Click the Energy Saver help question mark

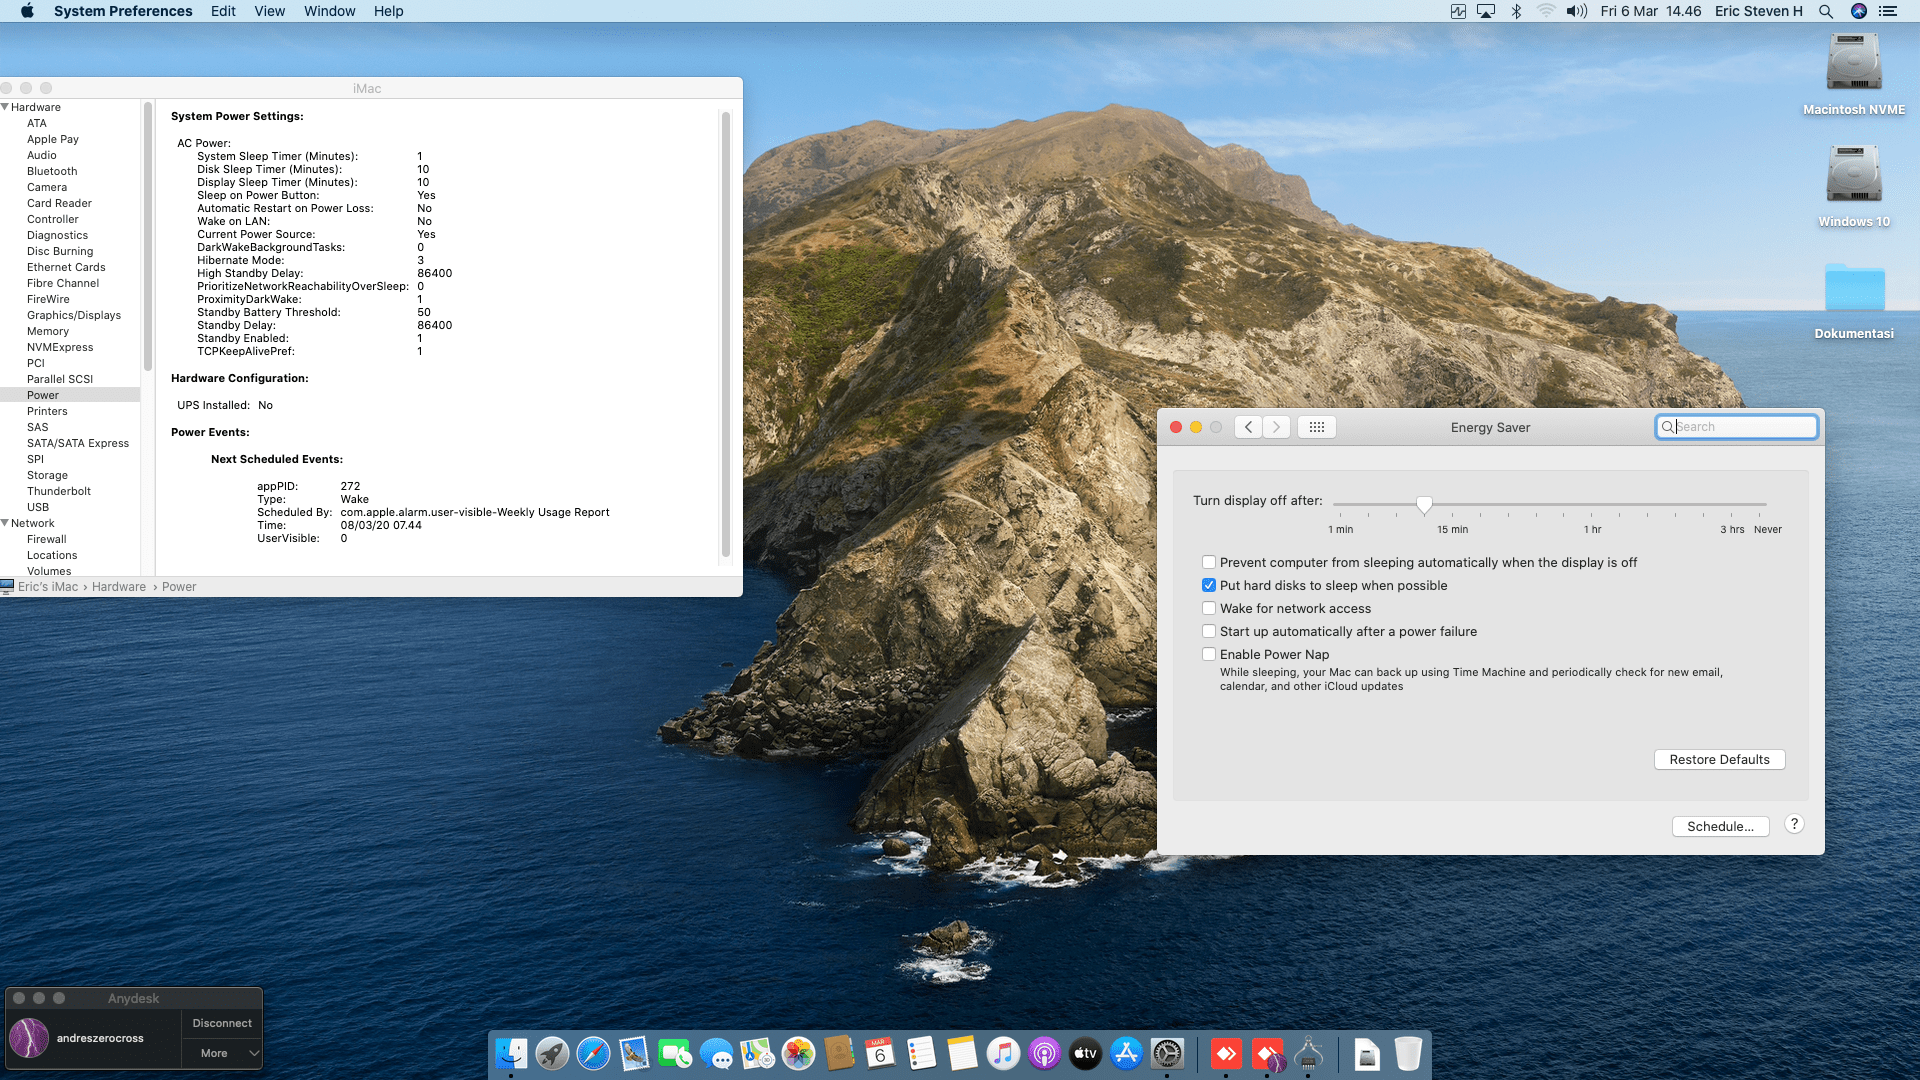coord(1794,824)
